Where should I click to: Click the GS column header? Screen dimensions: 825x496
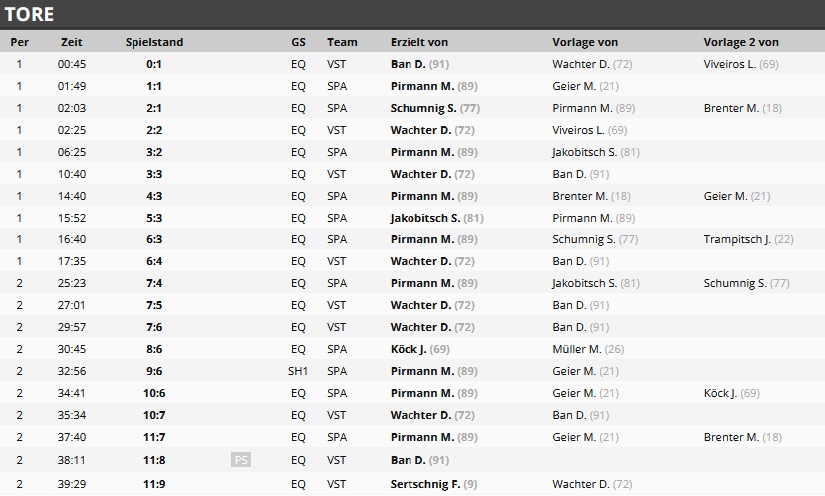[x=298, y=42]
